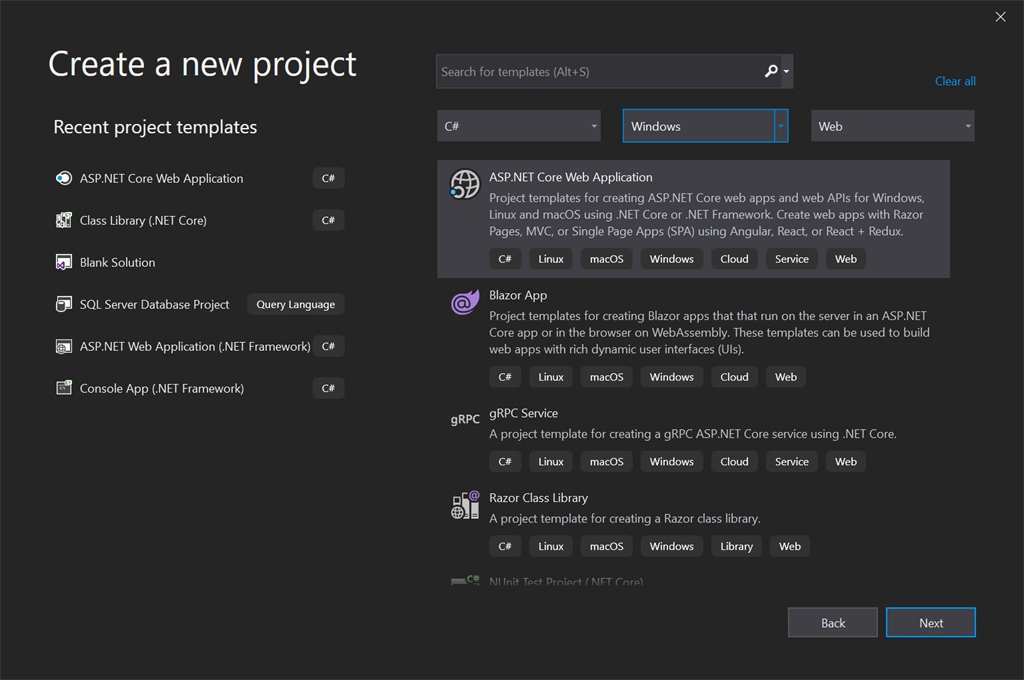
Task: Click the Query Language tag on SQL Server project
Action: coord(295,304)
